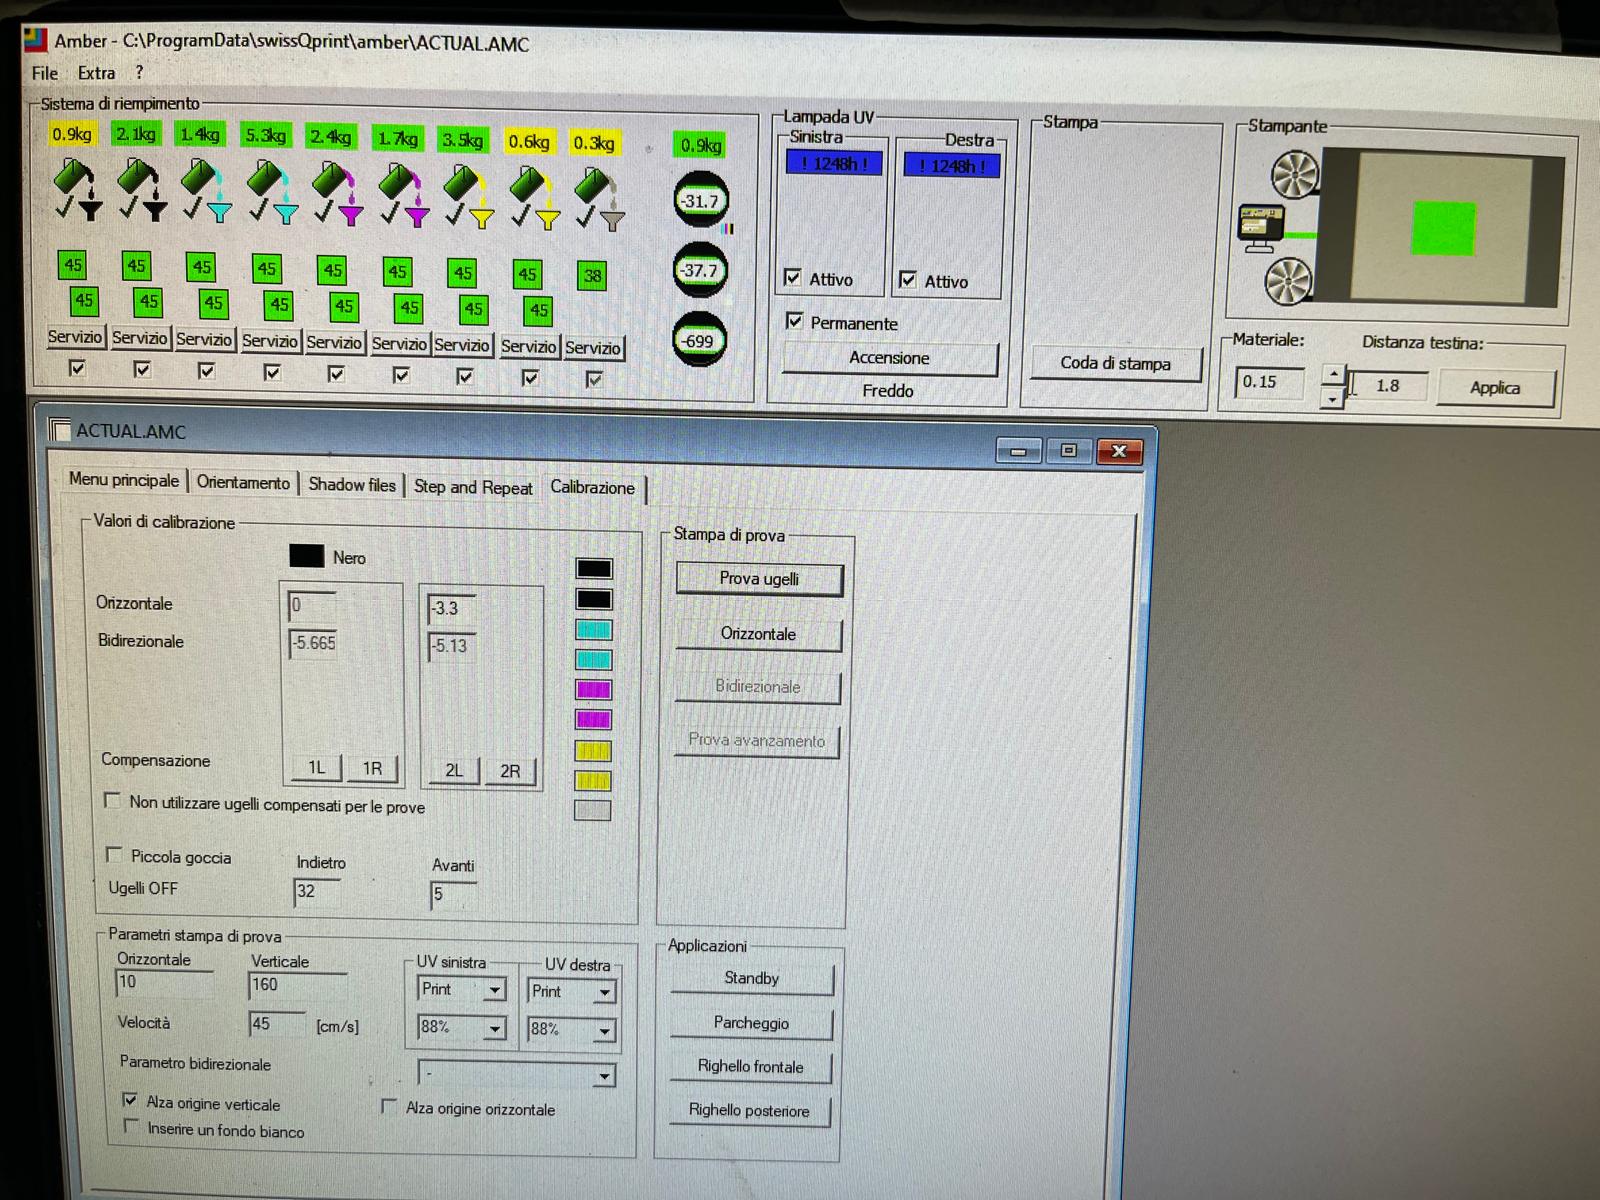
Task: Click the Coda di stampa button
Action: pyautogui.click(x=1115, y=363)
